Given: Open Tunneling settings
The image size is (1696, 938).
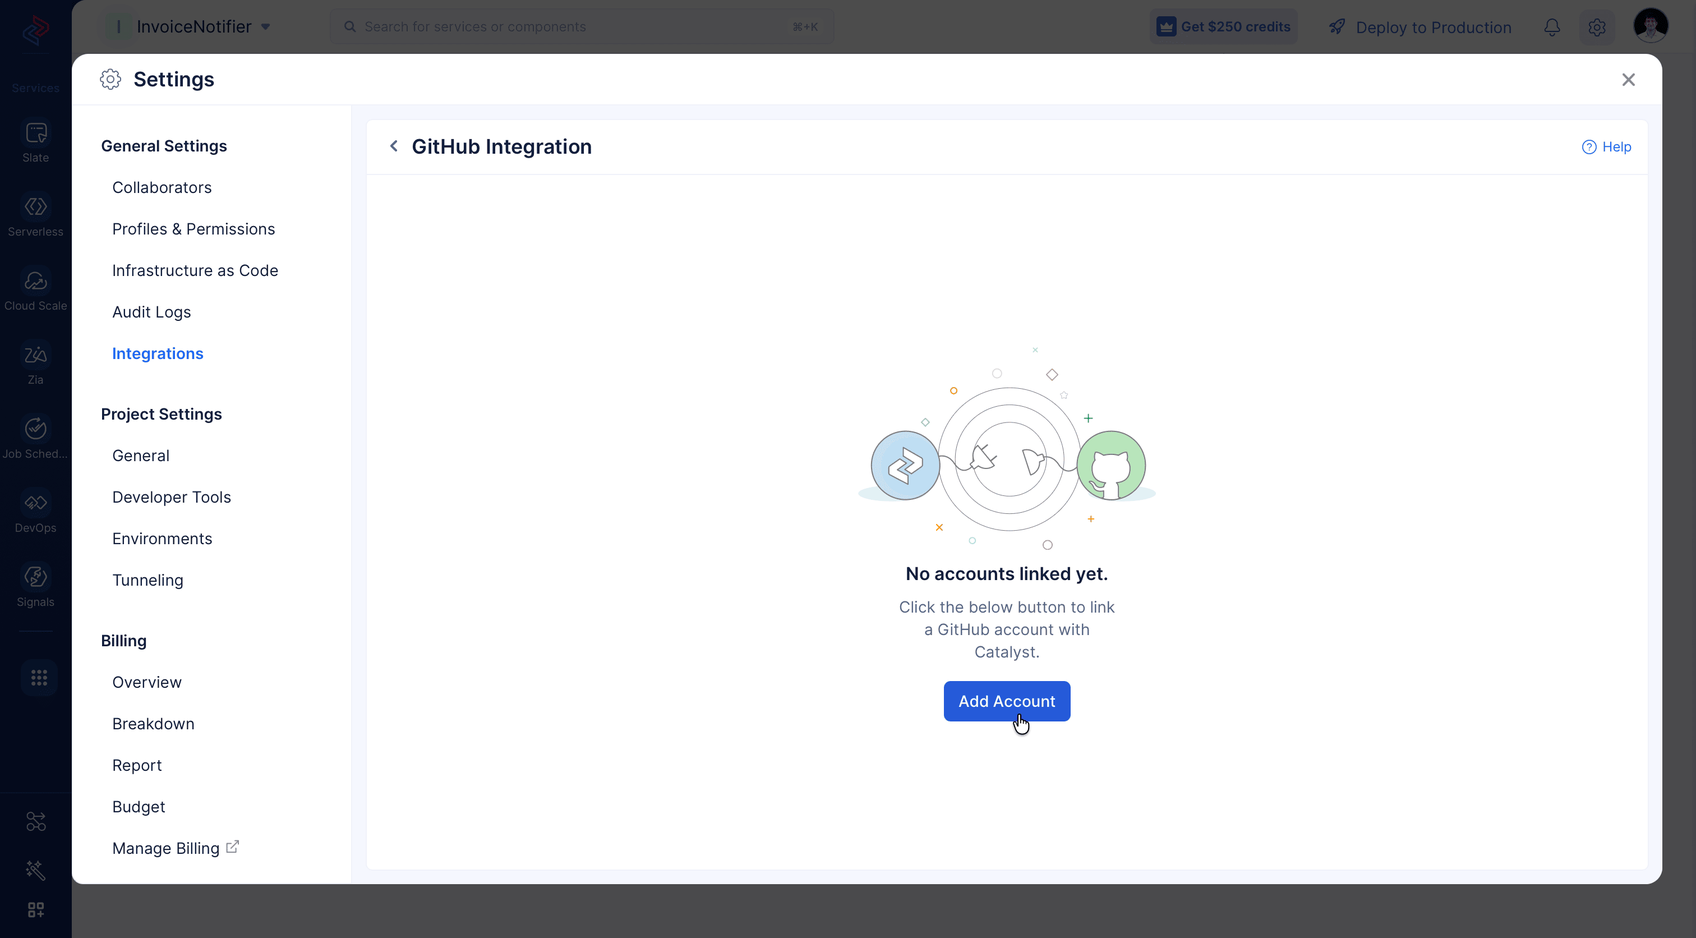Looking at the screenshot, I should [x=148, y=580].
